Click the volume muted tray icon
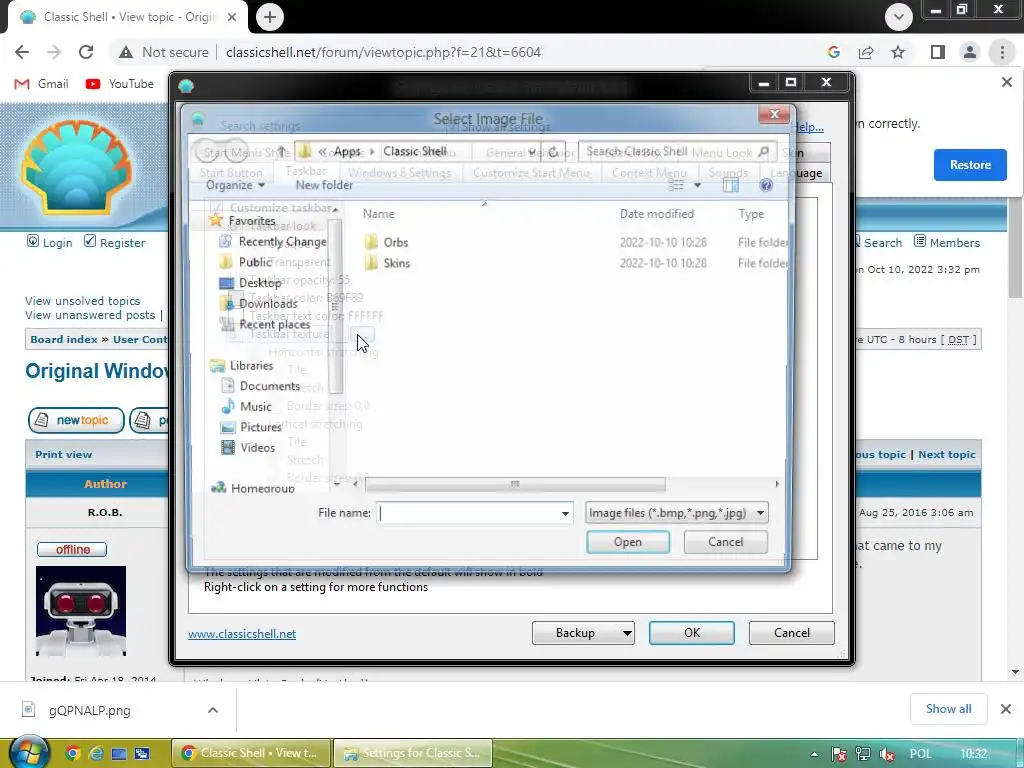This screenshot has width=1024, height=768. (888, 754)
